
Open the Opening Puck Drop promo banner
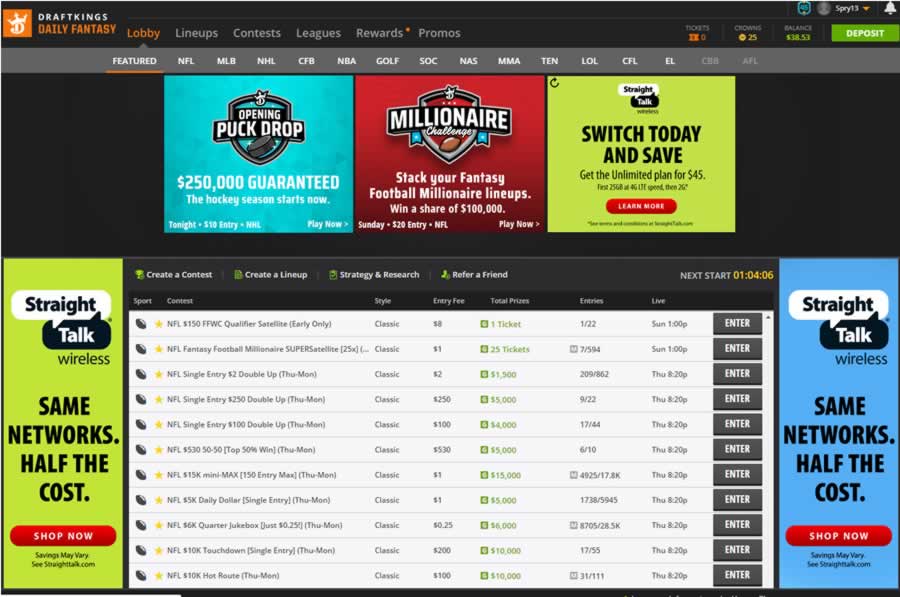[258, 154]
